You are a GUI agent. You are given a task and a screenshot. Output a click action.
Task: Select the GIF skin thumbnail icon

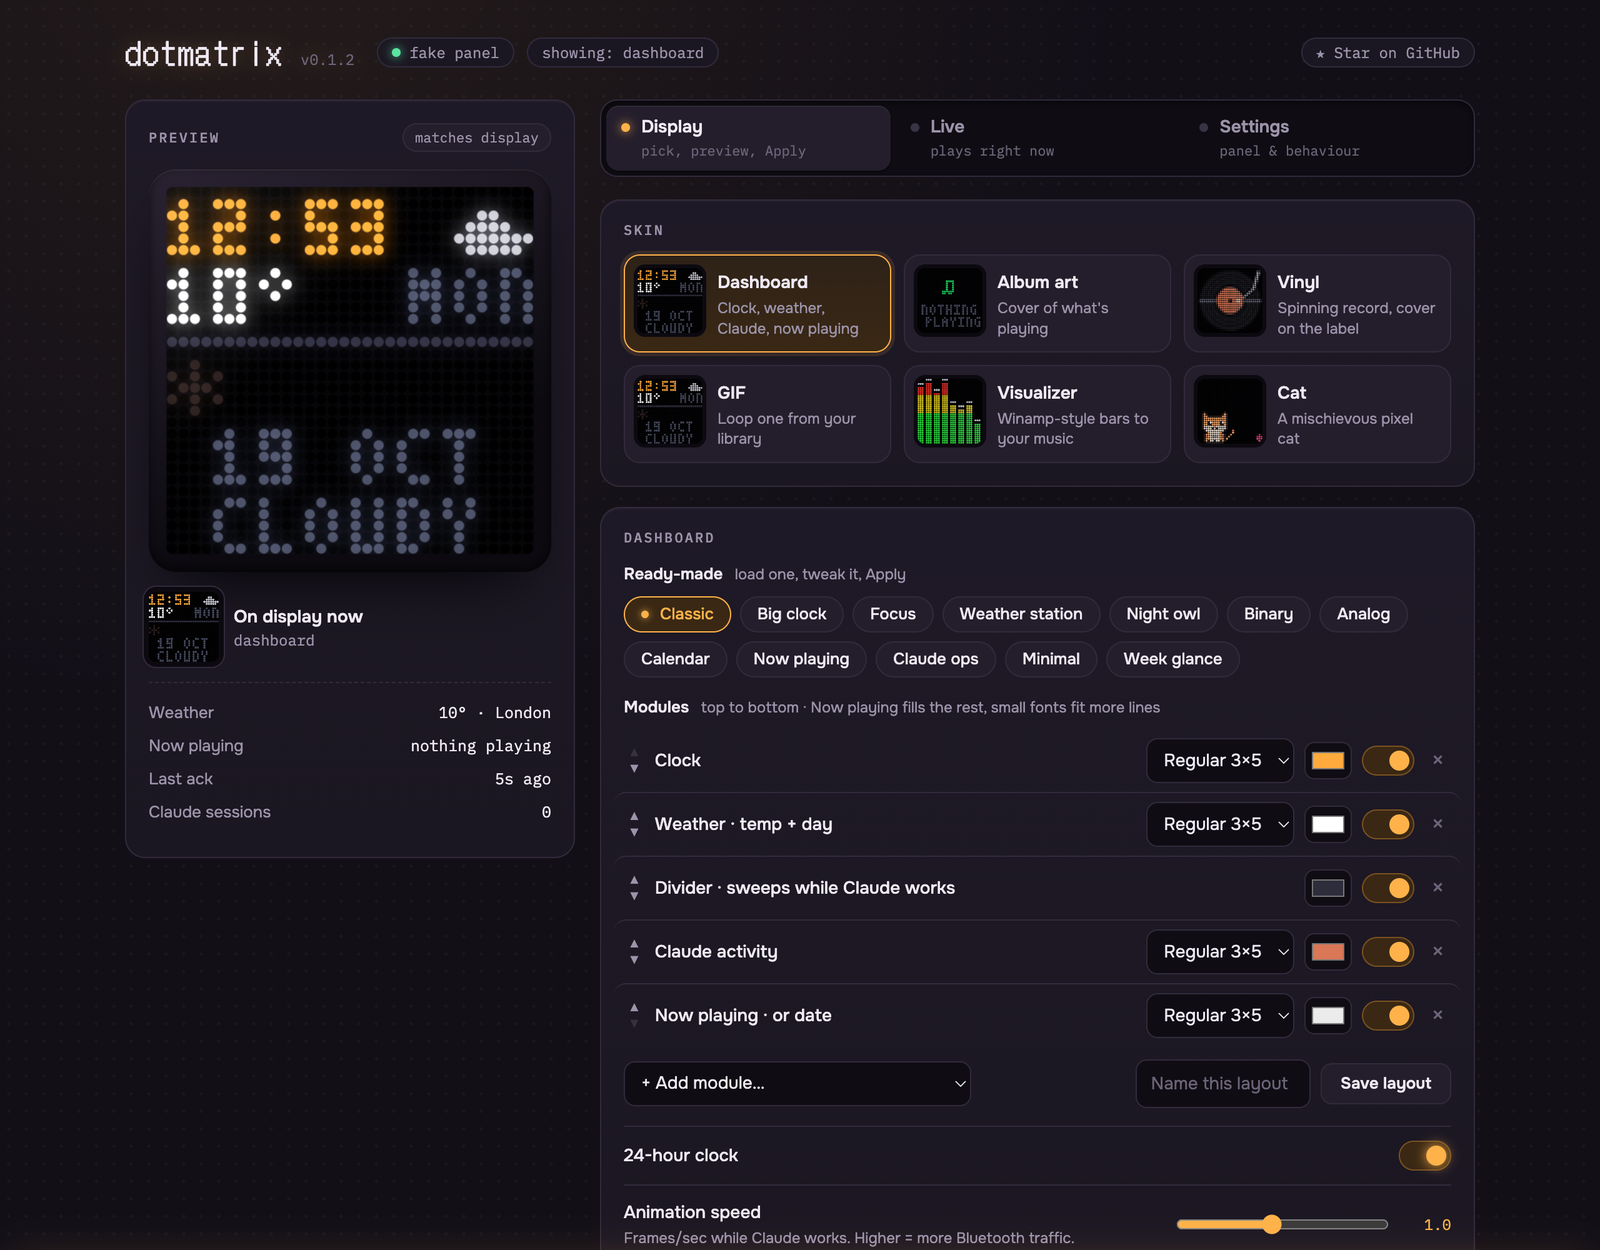tap(670, 411)
